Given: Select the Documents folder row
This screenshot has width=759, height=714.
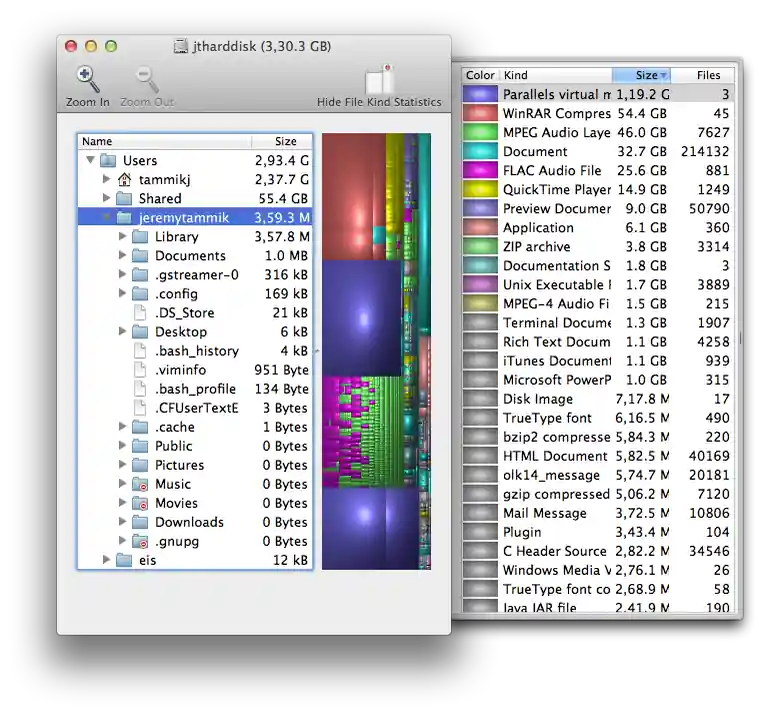Looking at the screenshot, I should 190,256.
